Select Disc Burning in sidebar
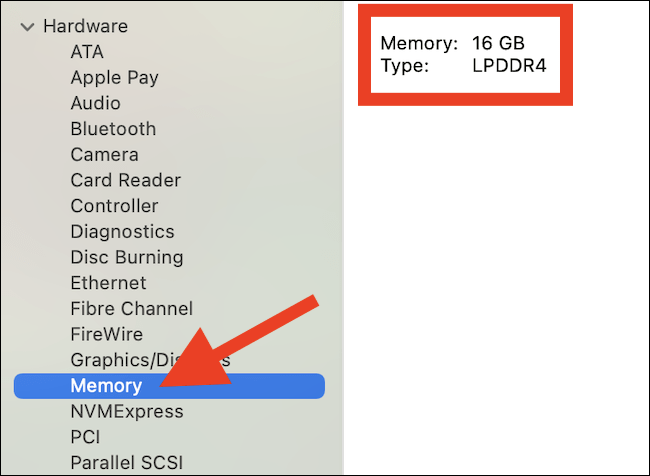This screenshot has height=476, width=650. (126, 257)
